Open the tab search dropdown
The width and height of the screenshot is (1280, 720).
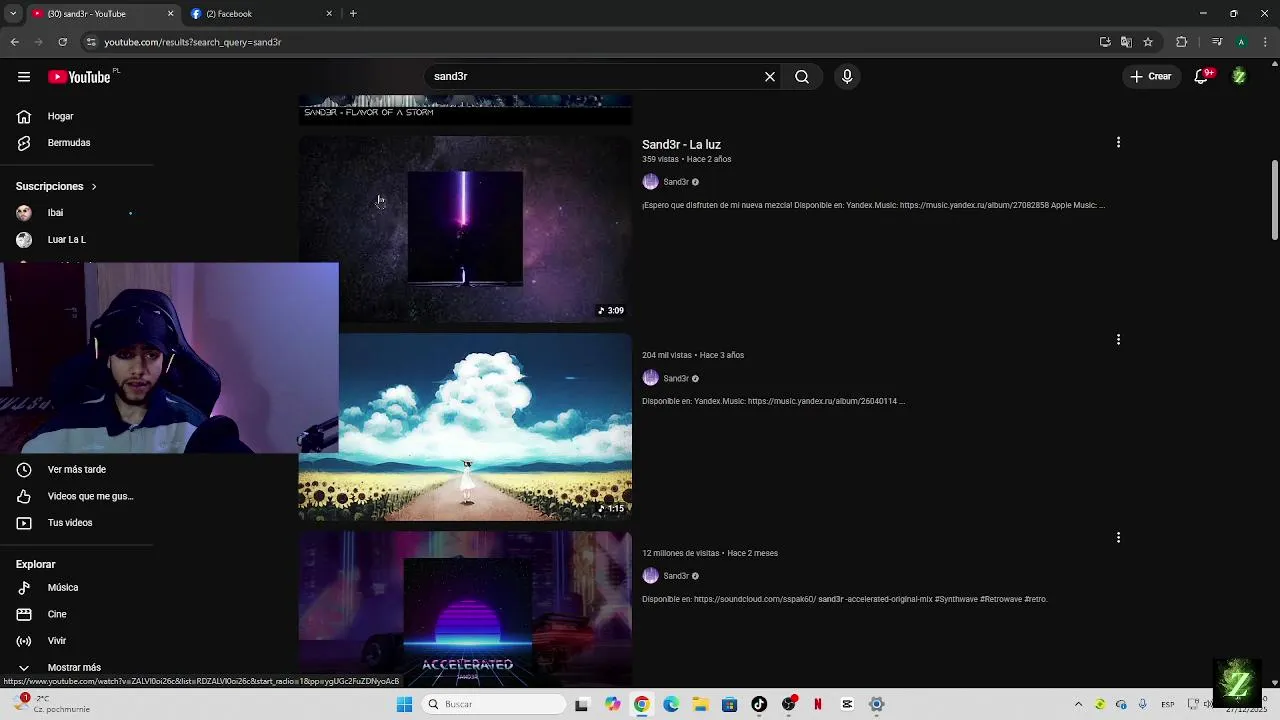click(13, 14)
